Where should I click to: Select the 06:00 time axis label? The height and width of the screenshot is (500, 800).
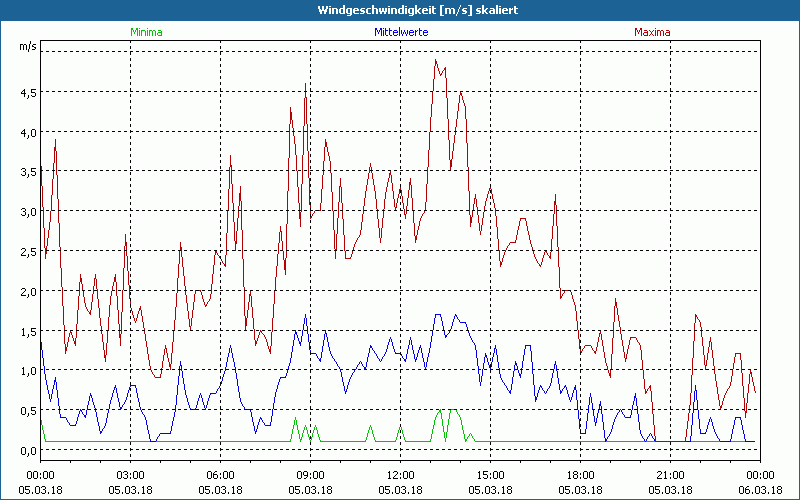click(x=221, y=474)
